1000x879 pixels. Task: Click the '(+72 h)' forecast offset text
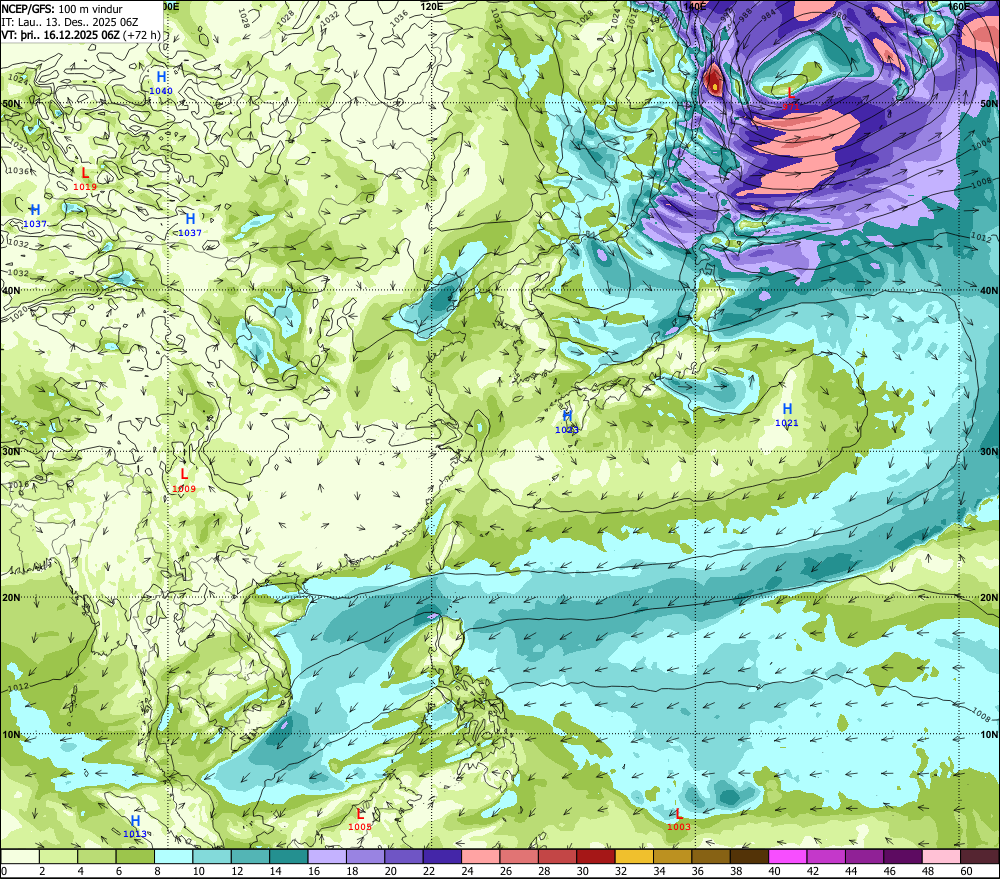click(142, 35)
